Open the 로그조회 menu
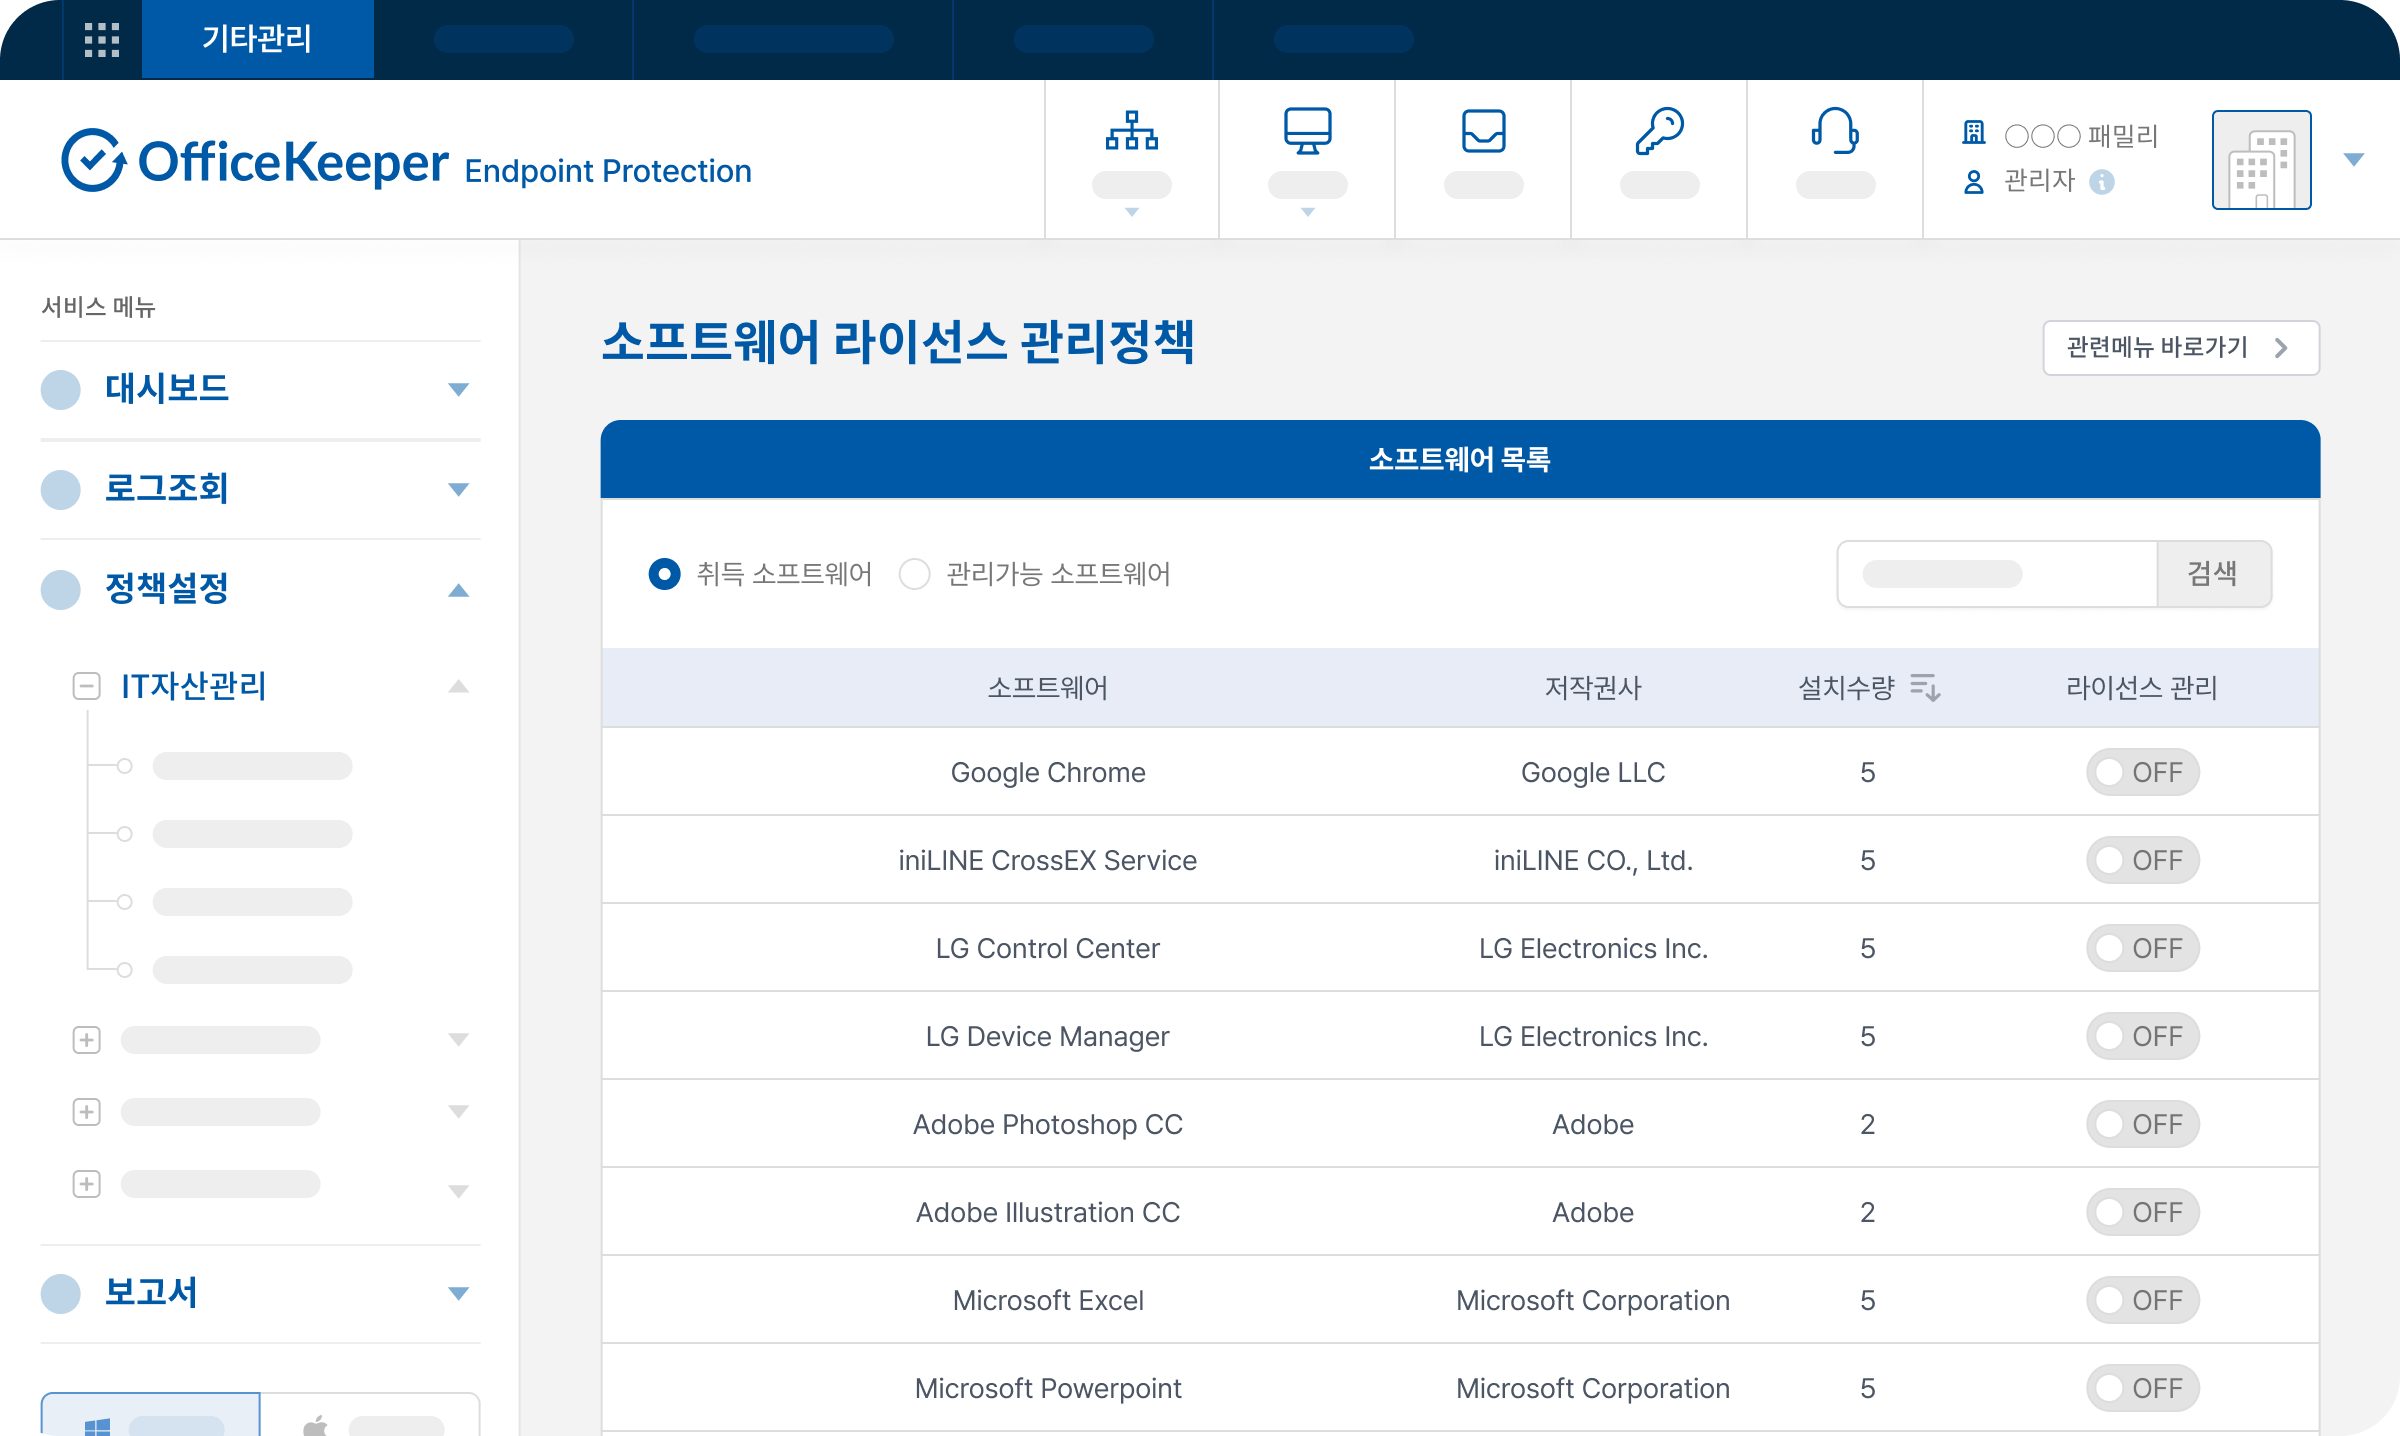This screenshot has height=1436, width=2400. 167,488
